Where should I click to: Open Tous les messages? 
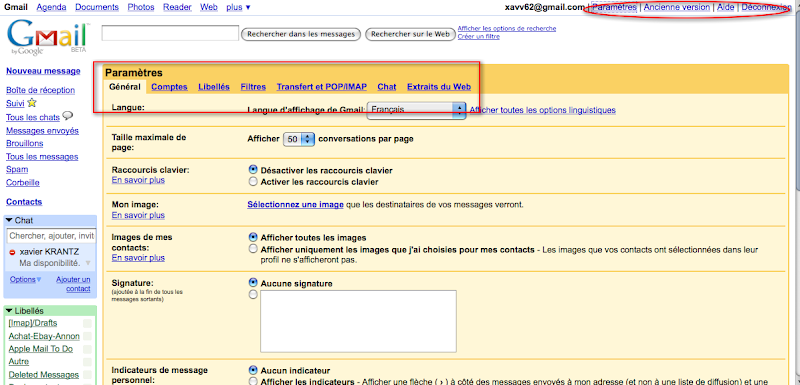point(42,157)
